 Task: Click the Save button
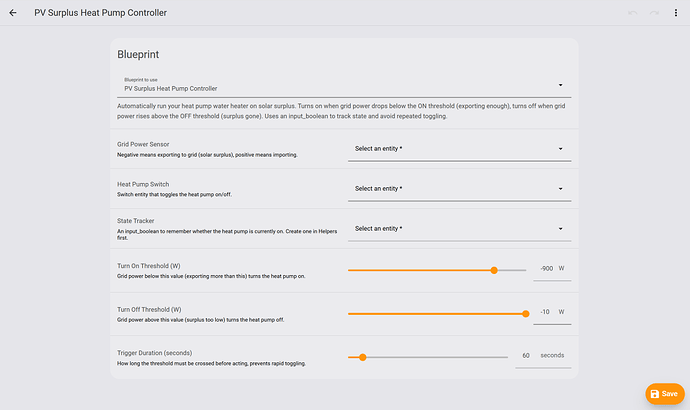[665, 394]
